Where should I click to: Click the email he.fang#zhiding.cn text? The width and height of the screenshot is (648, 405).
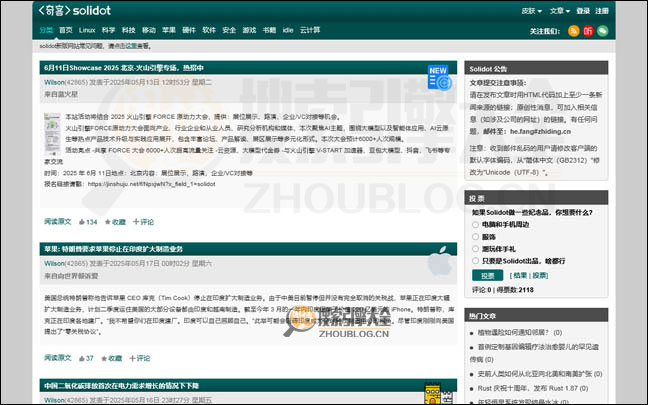tap(541, 132)
